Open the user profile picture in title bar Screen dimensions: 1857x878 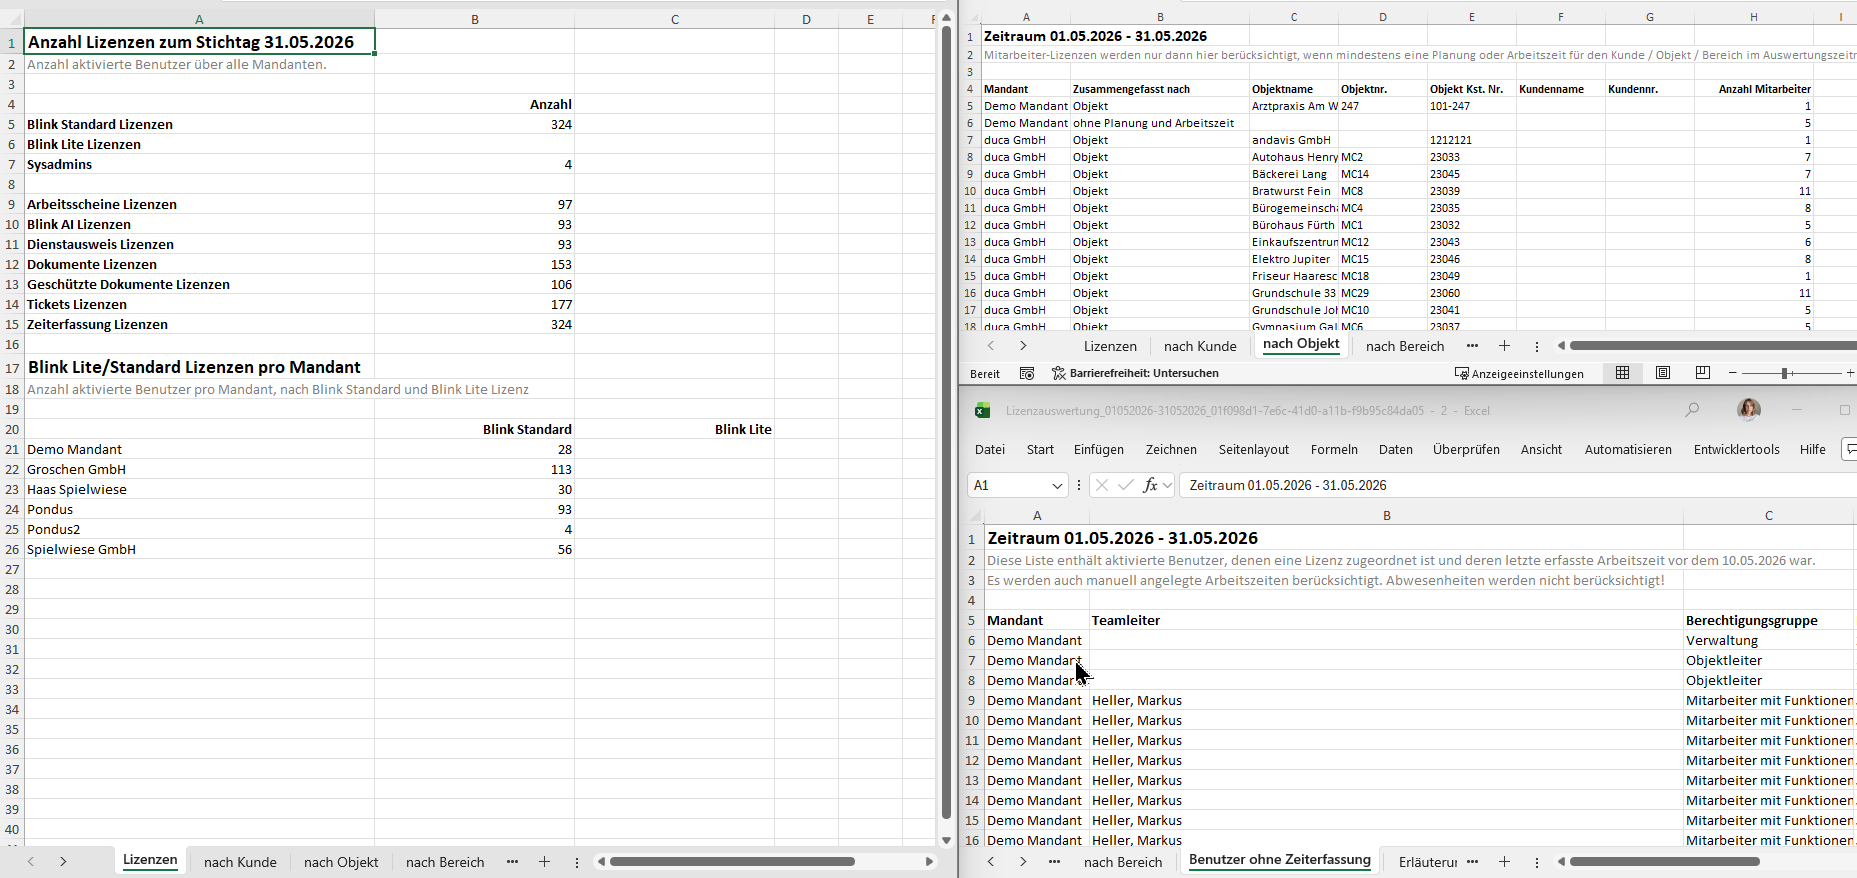coord(1749,410)
